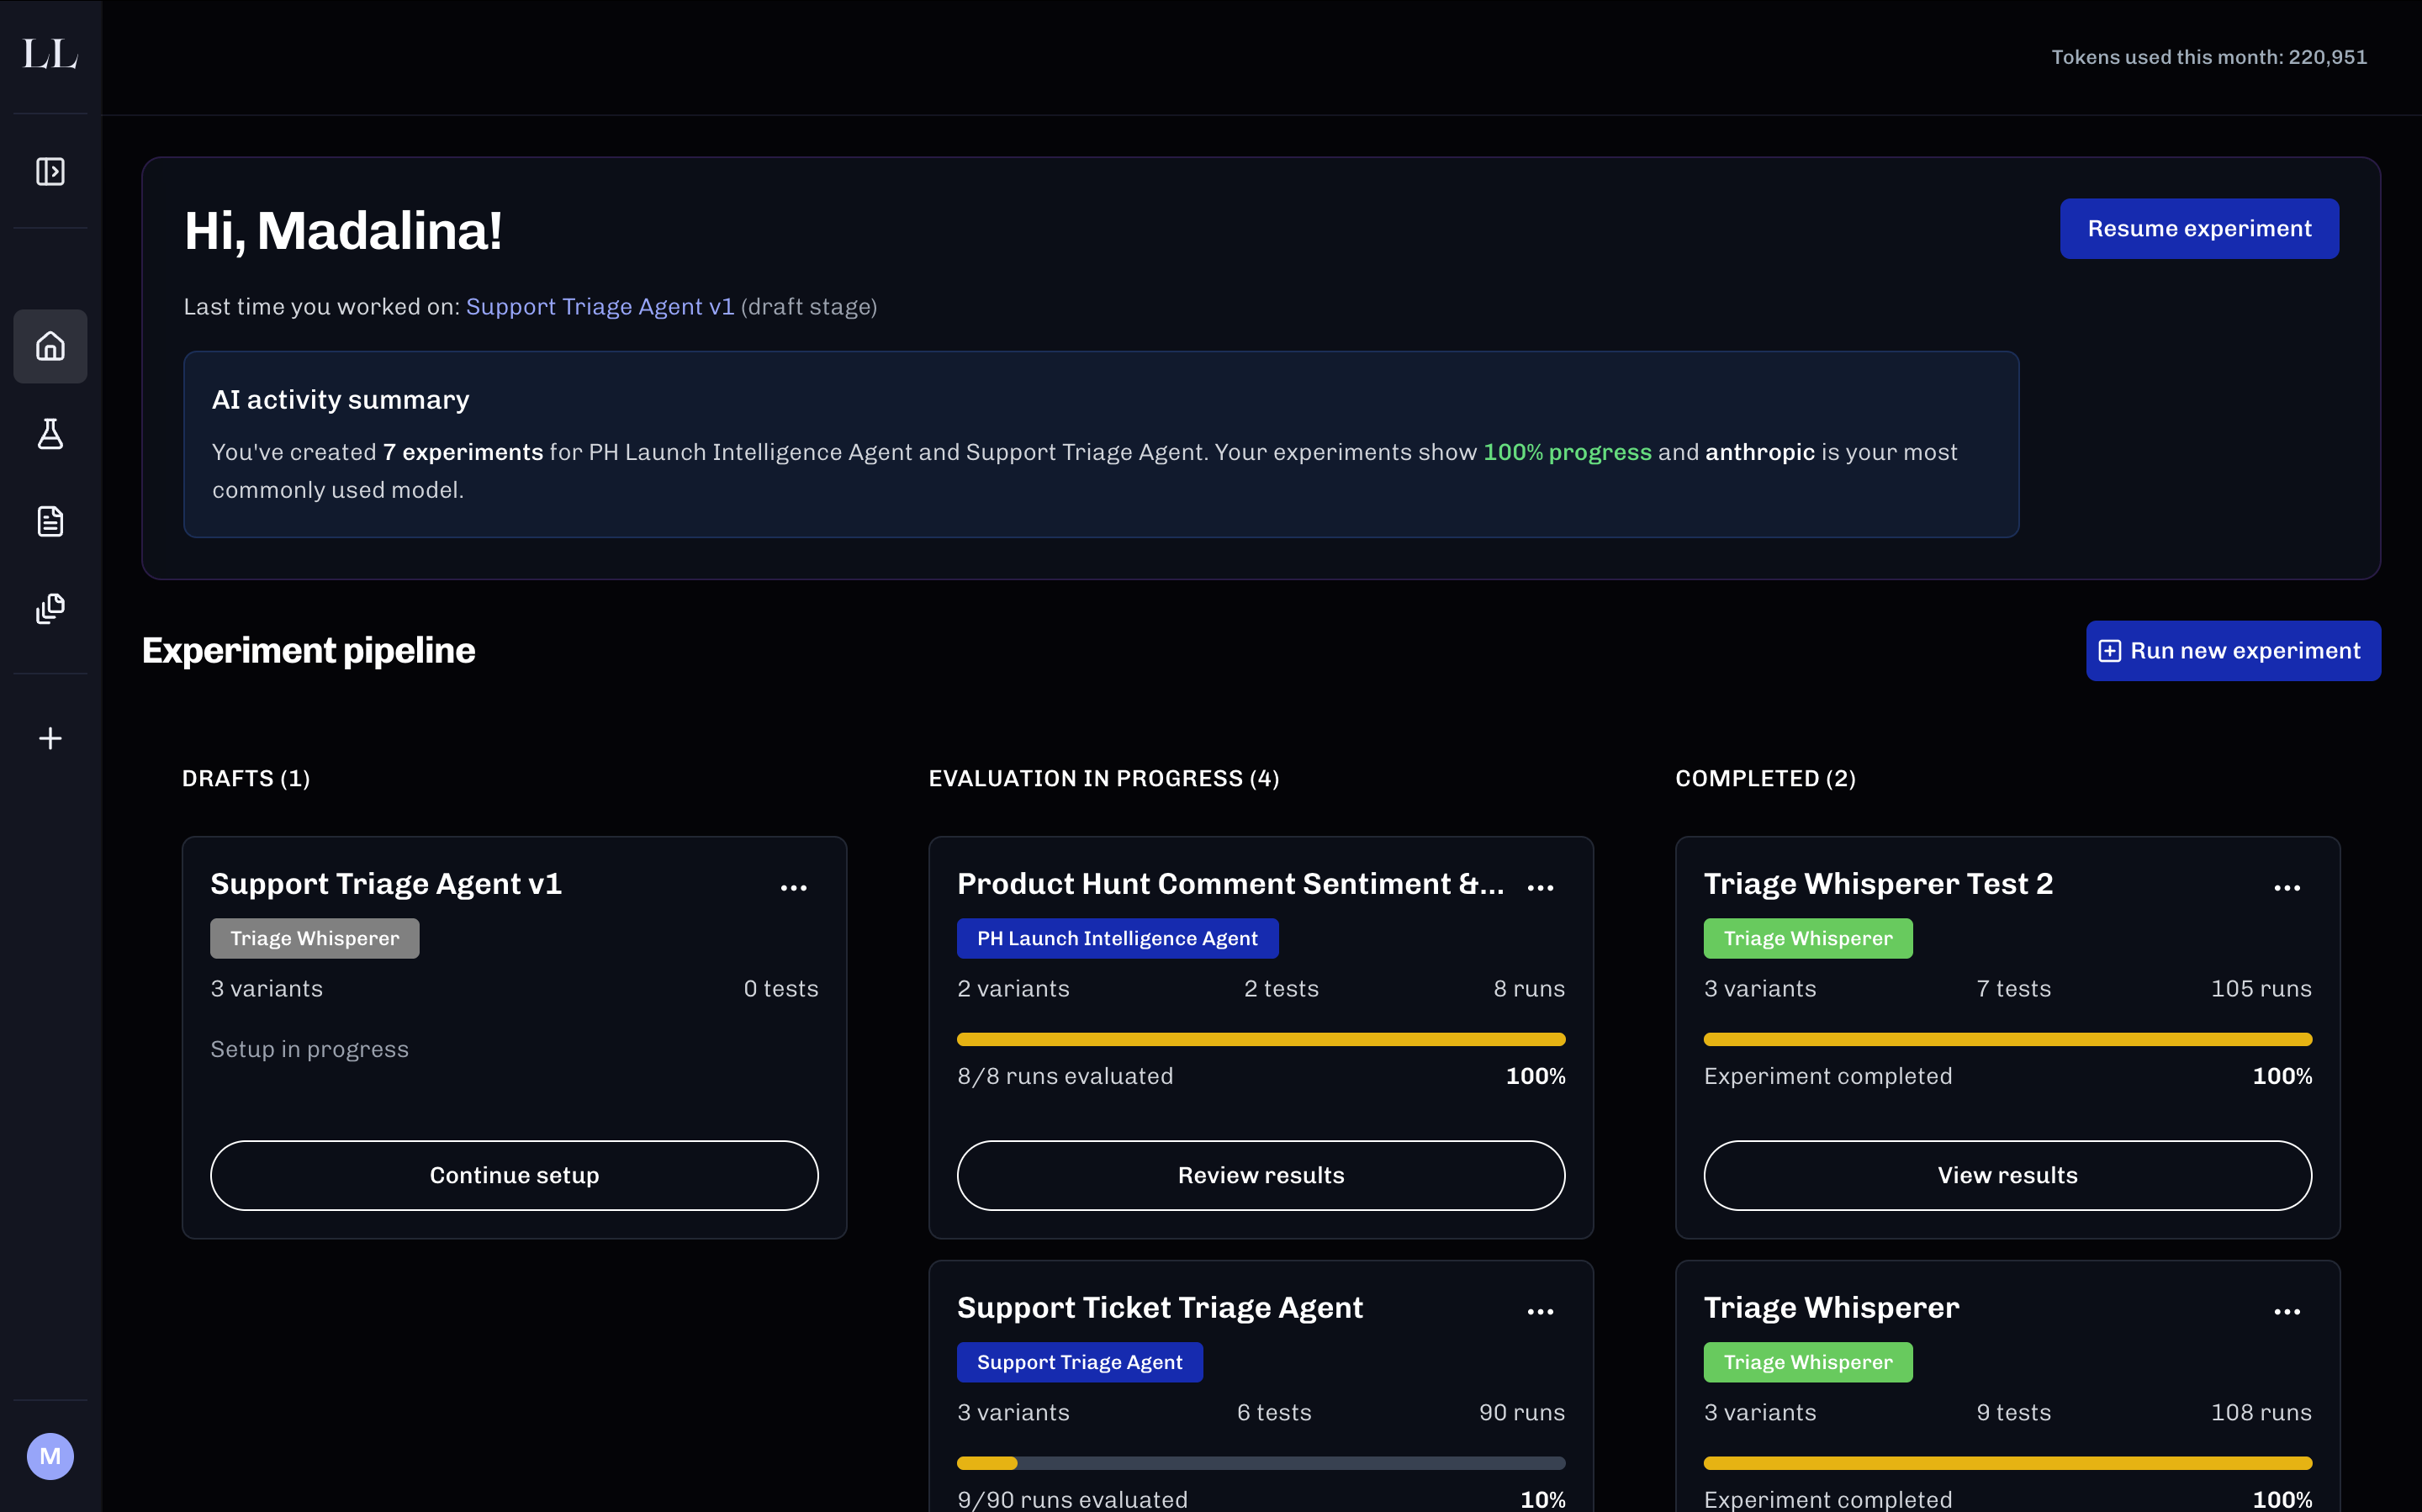
Task: Open the flask experiments sidebar icon
Action: pos(50,434)
